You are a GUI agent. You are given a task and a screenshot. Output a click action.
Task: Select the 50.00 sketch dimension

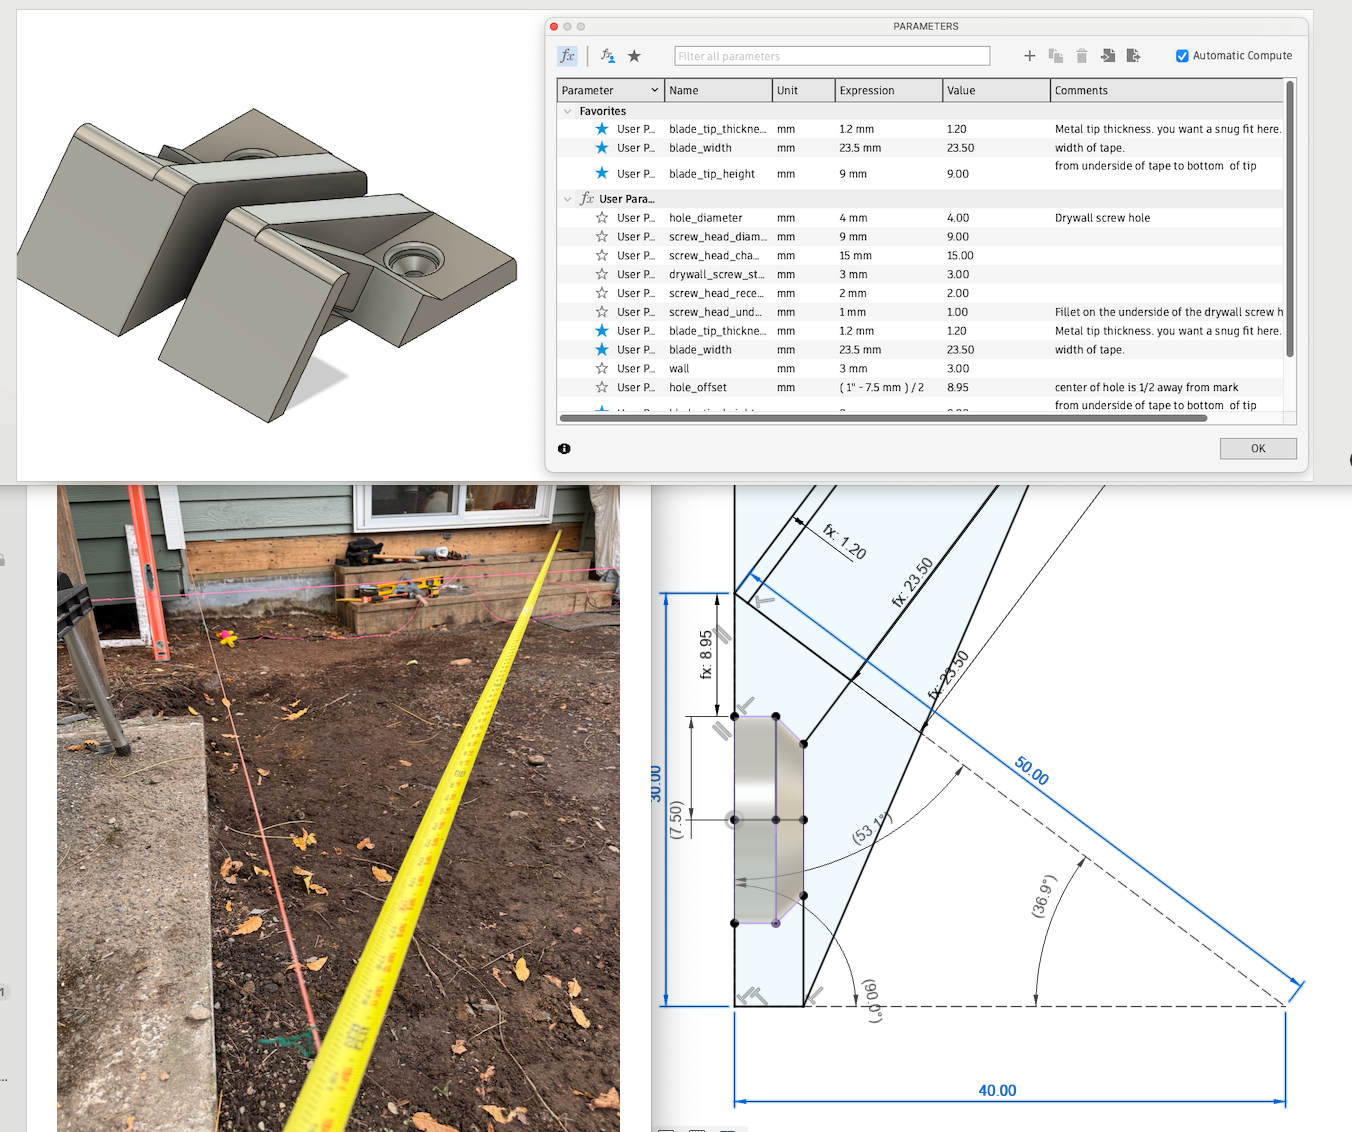(x=1032, y=771)
